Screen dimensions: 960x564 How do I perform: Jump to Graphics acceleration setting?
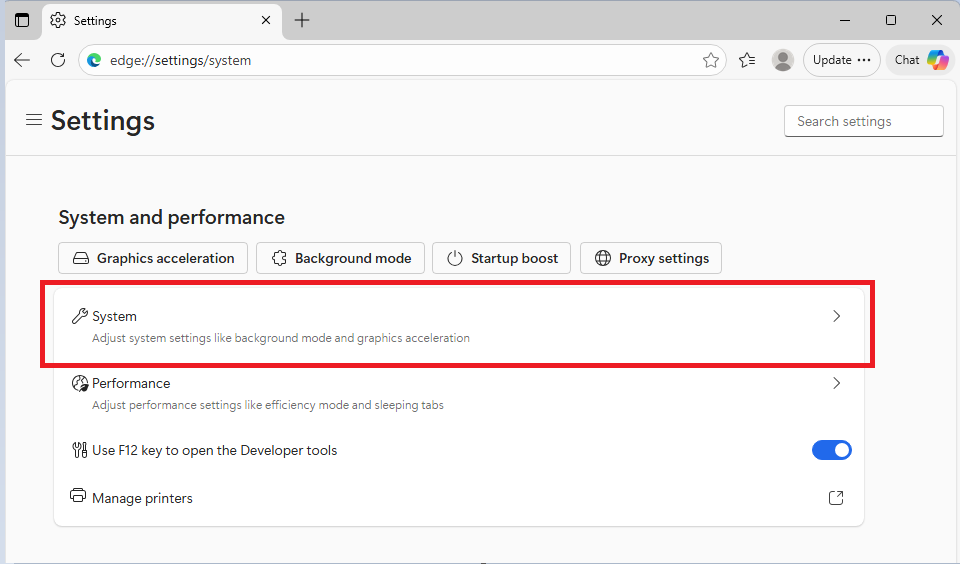coord(153,258)
